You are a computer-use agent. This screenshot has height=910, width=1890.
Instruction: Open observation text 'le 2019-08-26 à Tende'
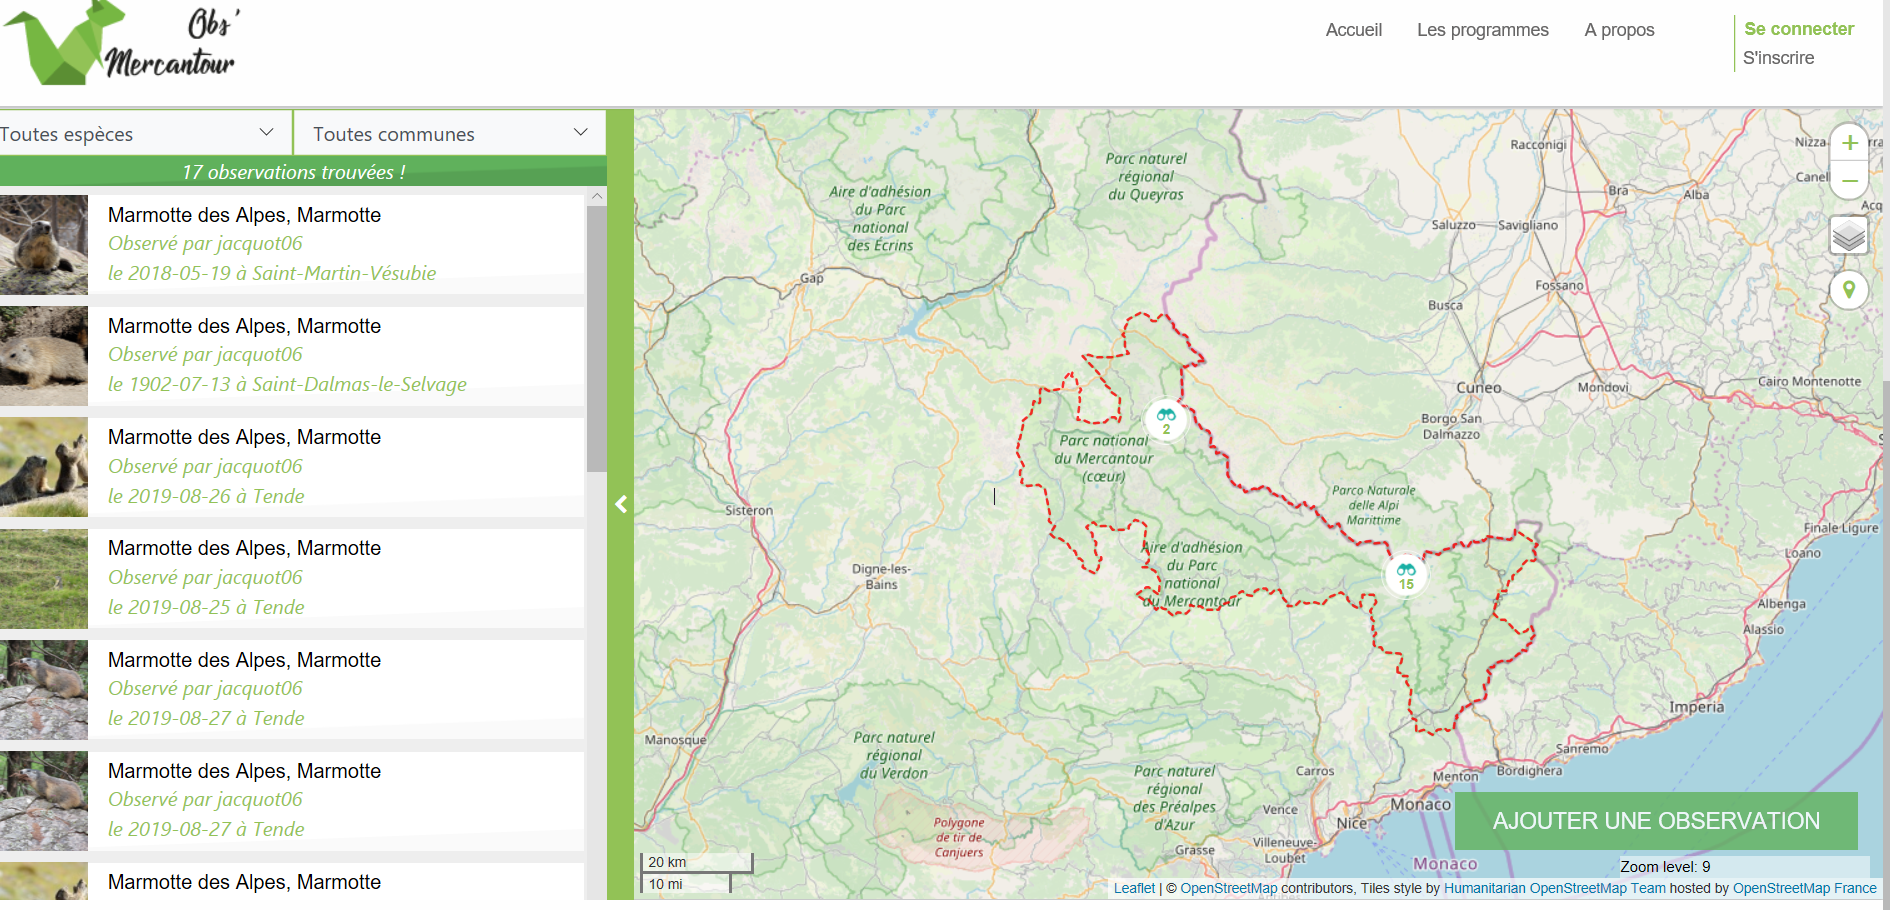pyautogui.click(x=206, y=496)
